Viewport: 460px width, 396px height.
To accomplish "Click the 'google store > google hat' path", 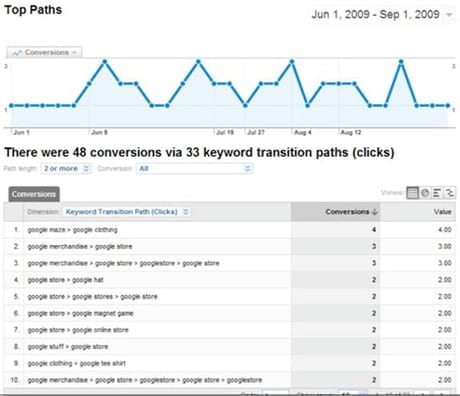I will (x=65, y=280).
